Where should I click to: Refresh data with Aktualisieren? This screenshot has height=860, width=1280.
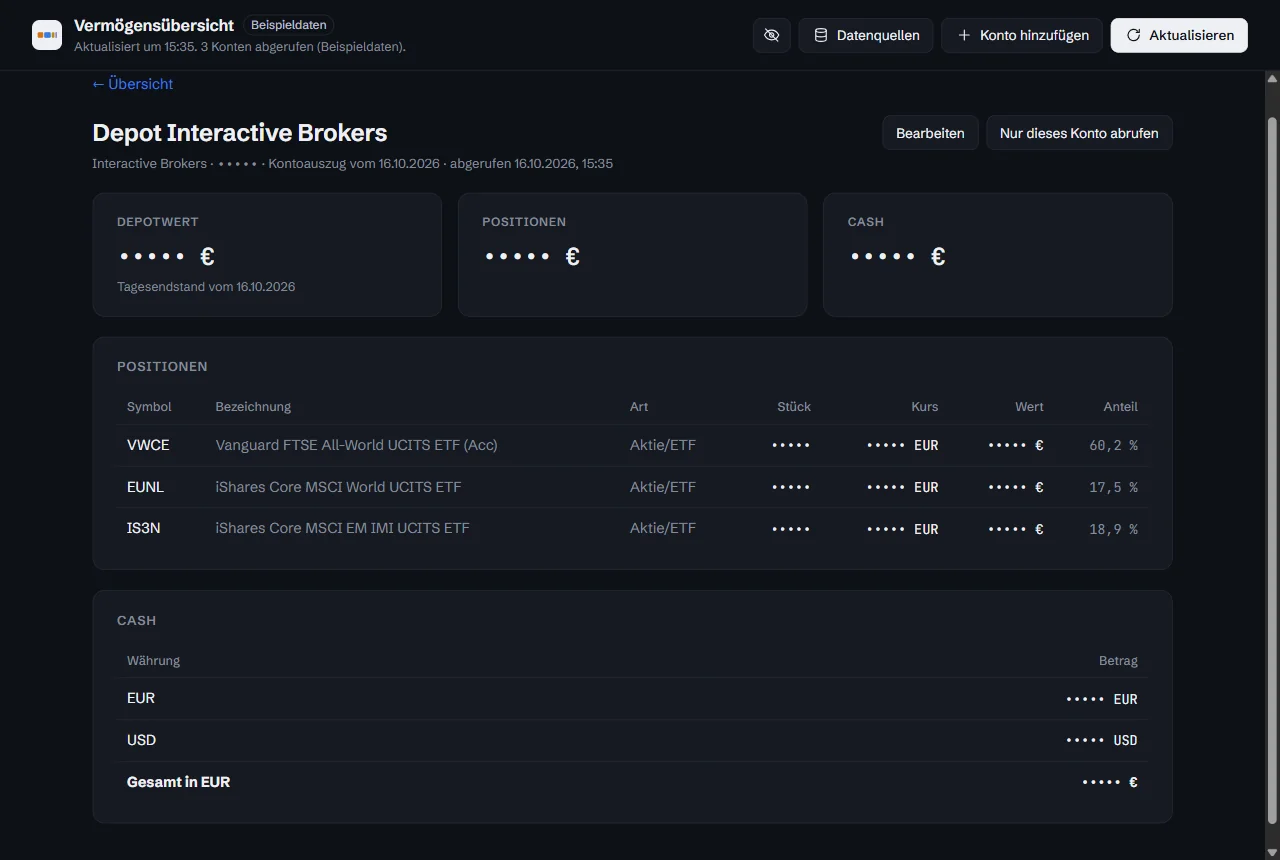[x=1179, y=35]
